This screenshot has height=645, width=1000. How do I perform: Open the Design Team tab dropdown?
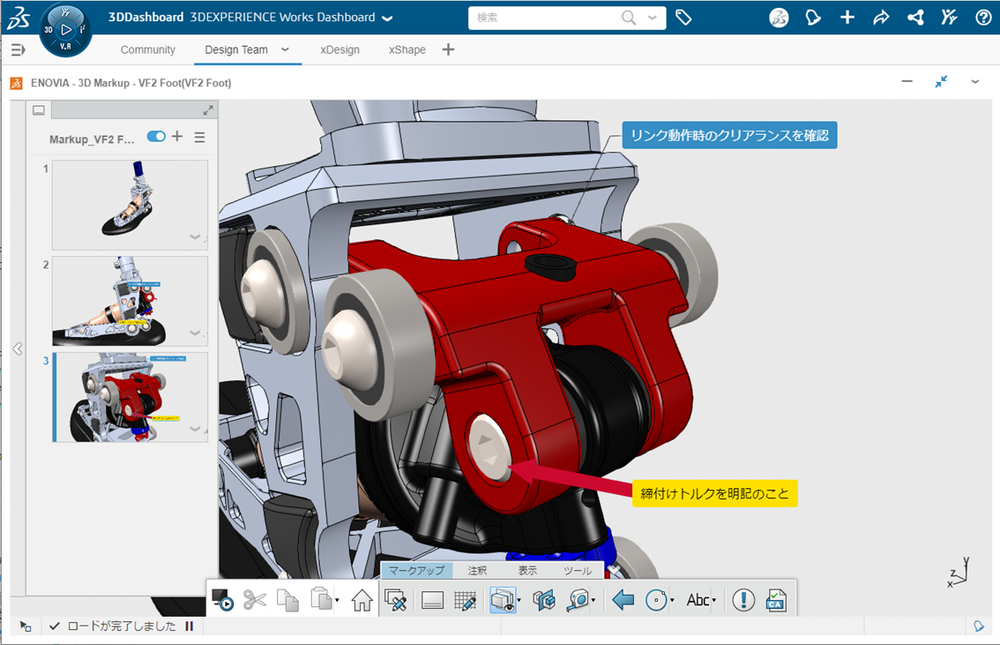(x=285, y=49)
